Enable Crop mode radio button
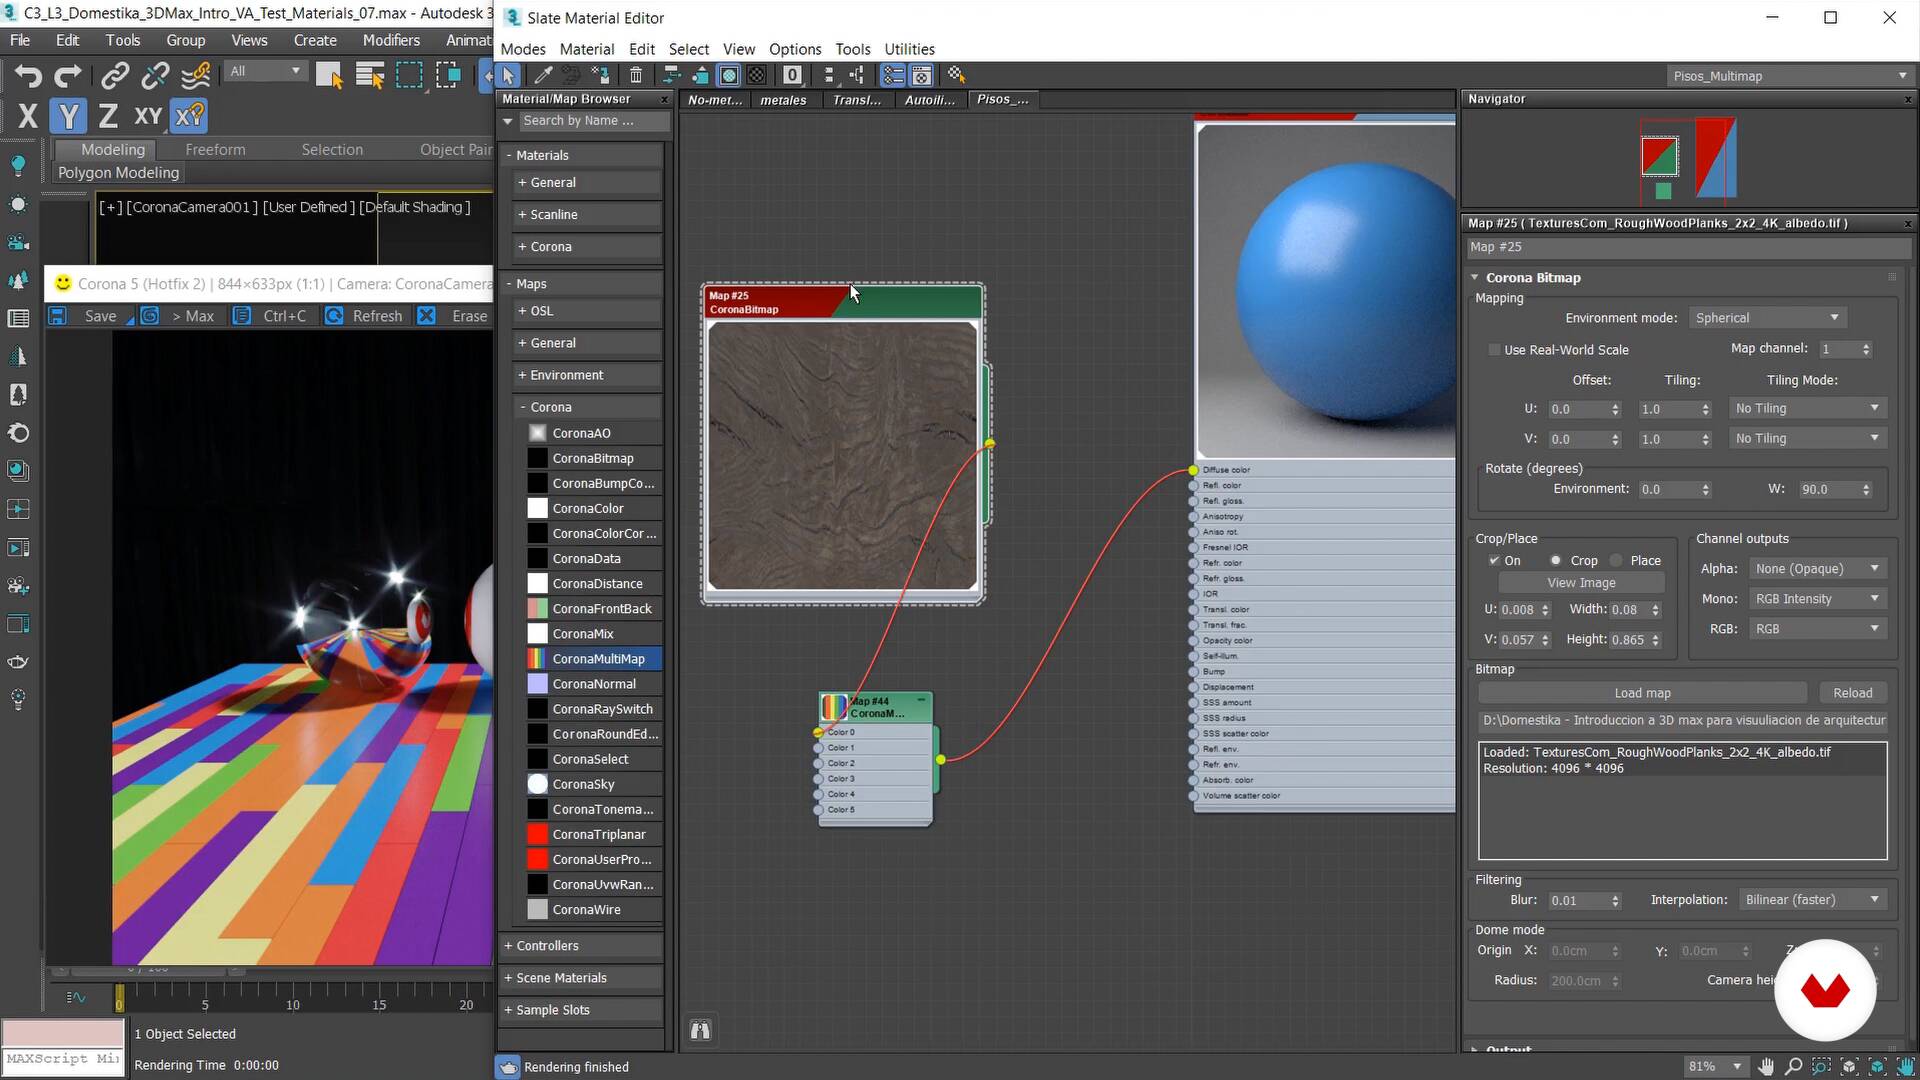Screen dimensions: 1920x1080 1556,559
